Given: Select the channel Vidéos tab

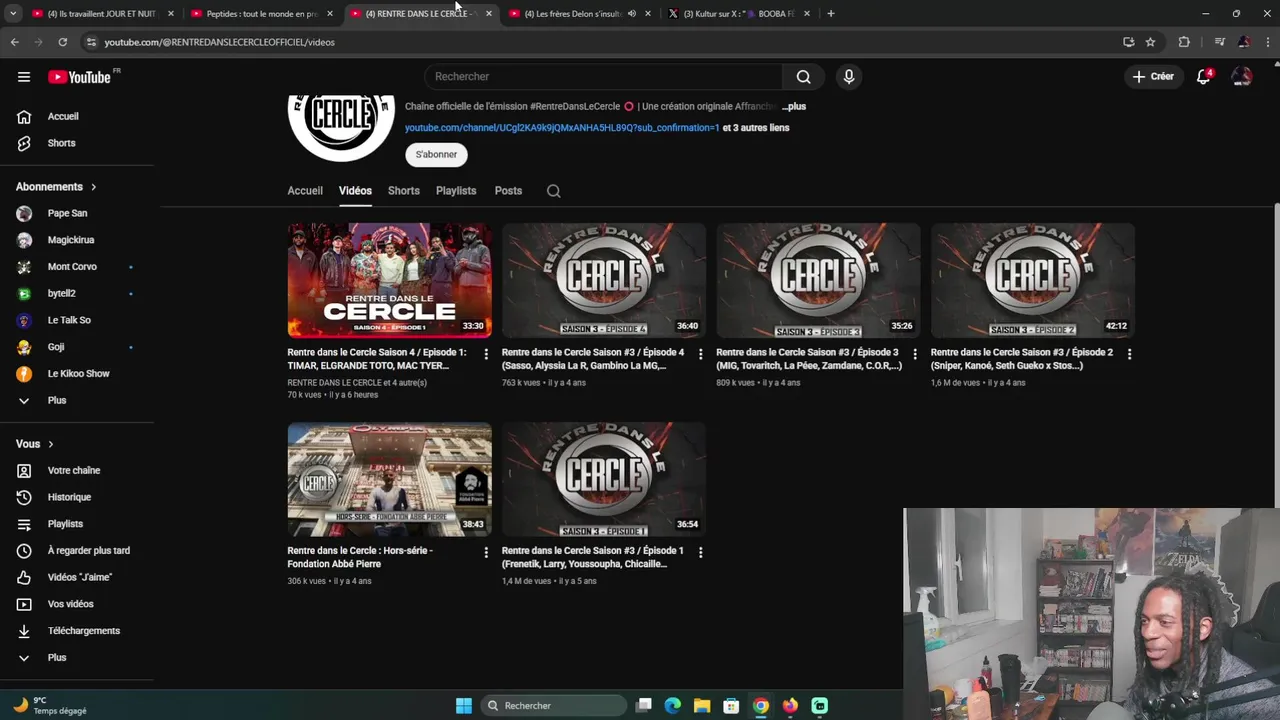Looking at the screenshot, I should (x=355, y=191).
